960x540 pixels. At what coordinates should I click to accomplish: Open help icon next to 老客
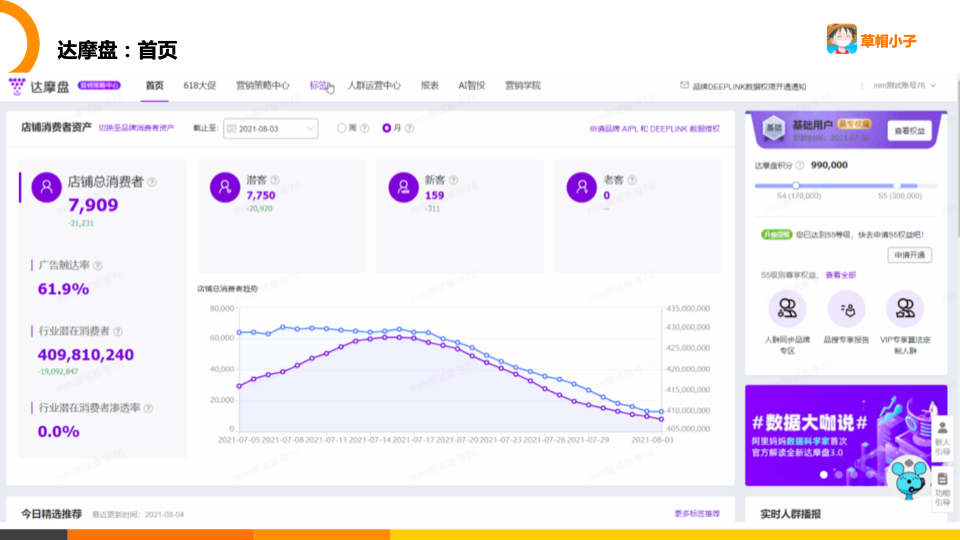(x=632, y=180)
